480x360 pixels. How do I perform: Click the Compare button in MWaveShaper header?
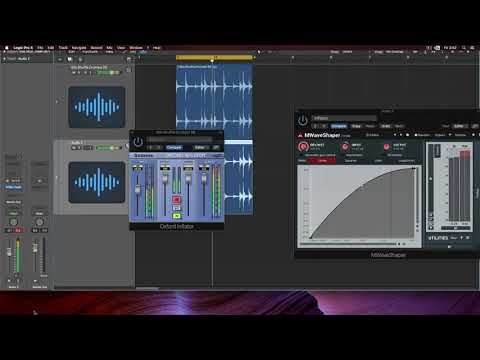coord(338,126)
